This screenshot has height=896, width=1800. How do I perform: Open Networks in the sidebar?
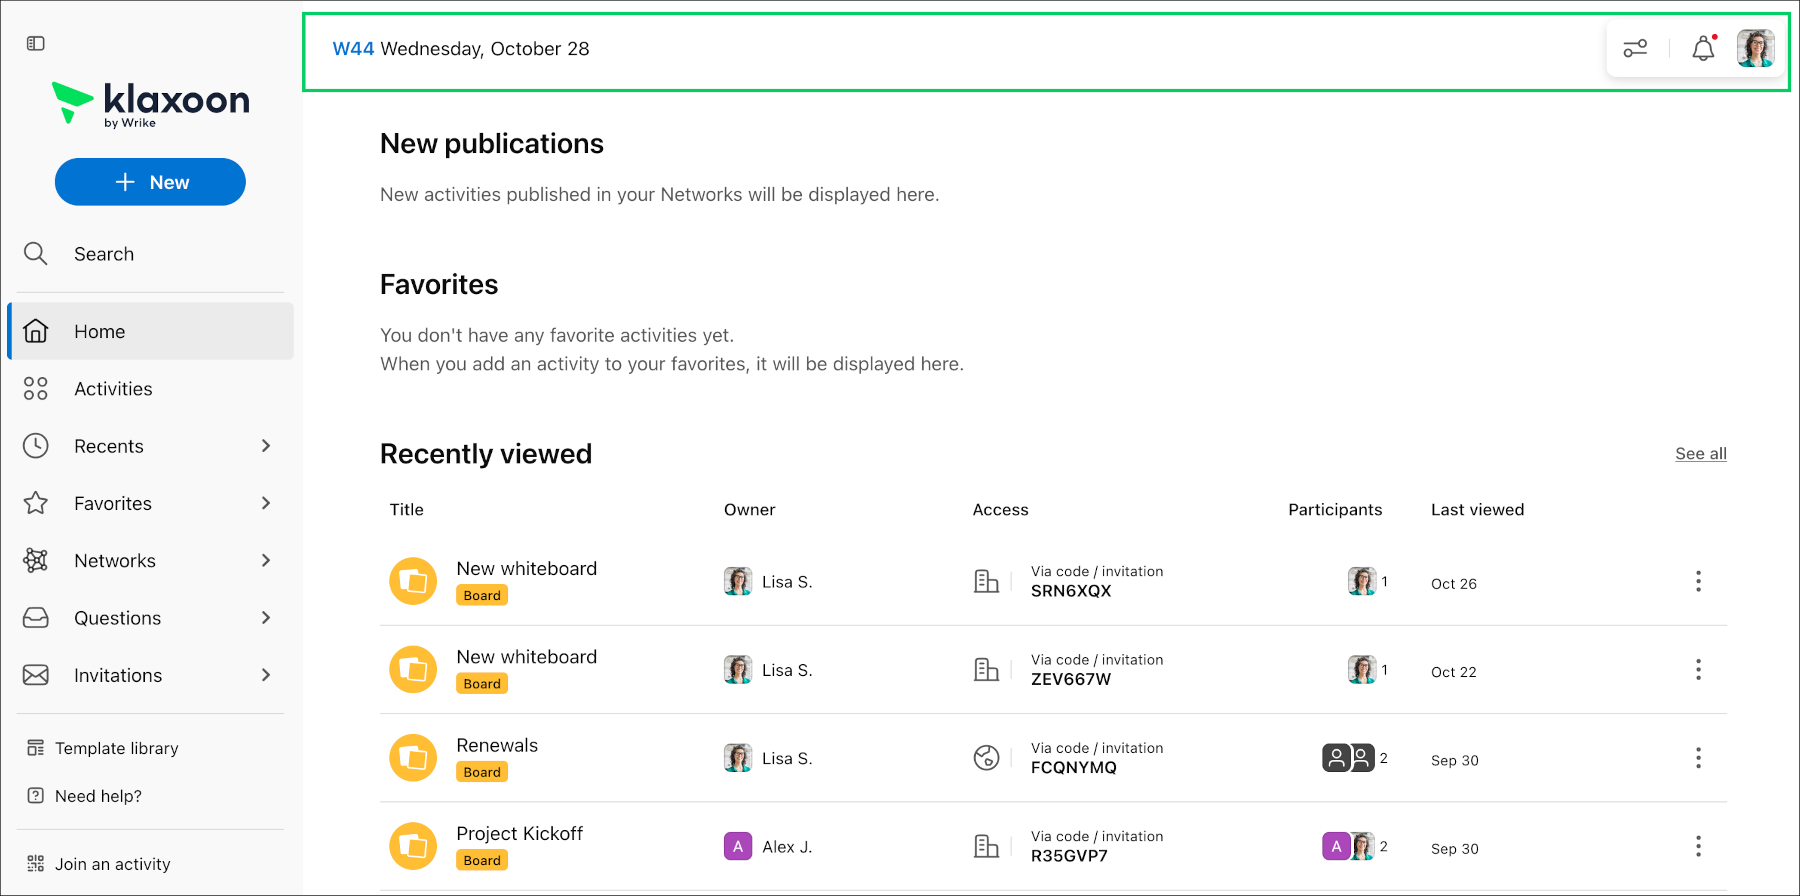tap(115, 560)
